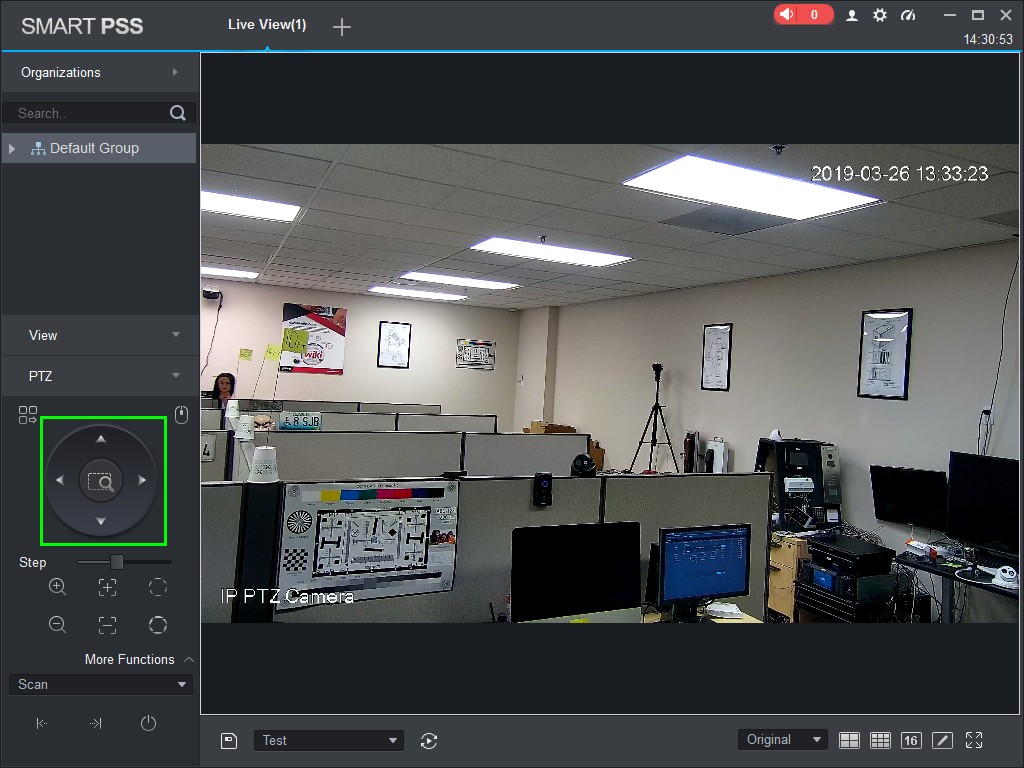
Task: Switch to 16-window layout
Action: 911,740
